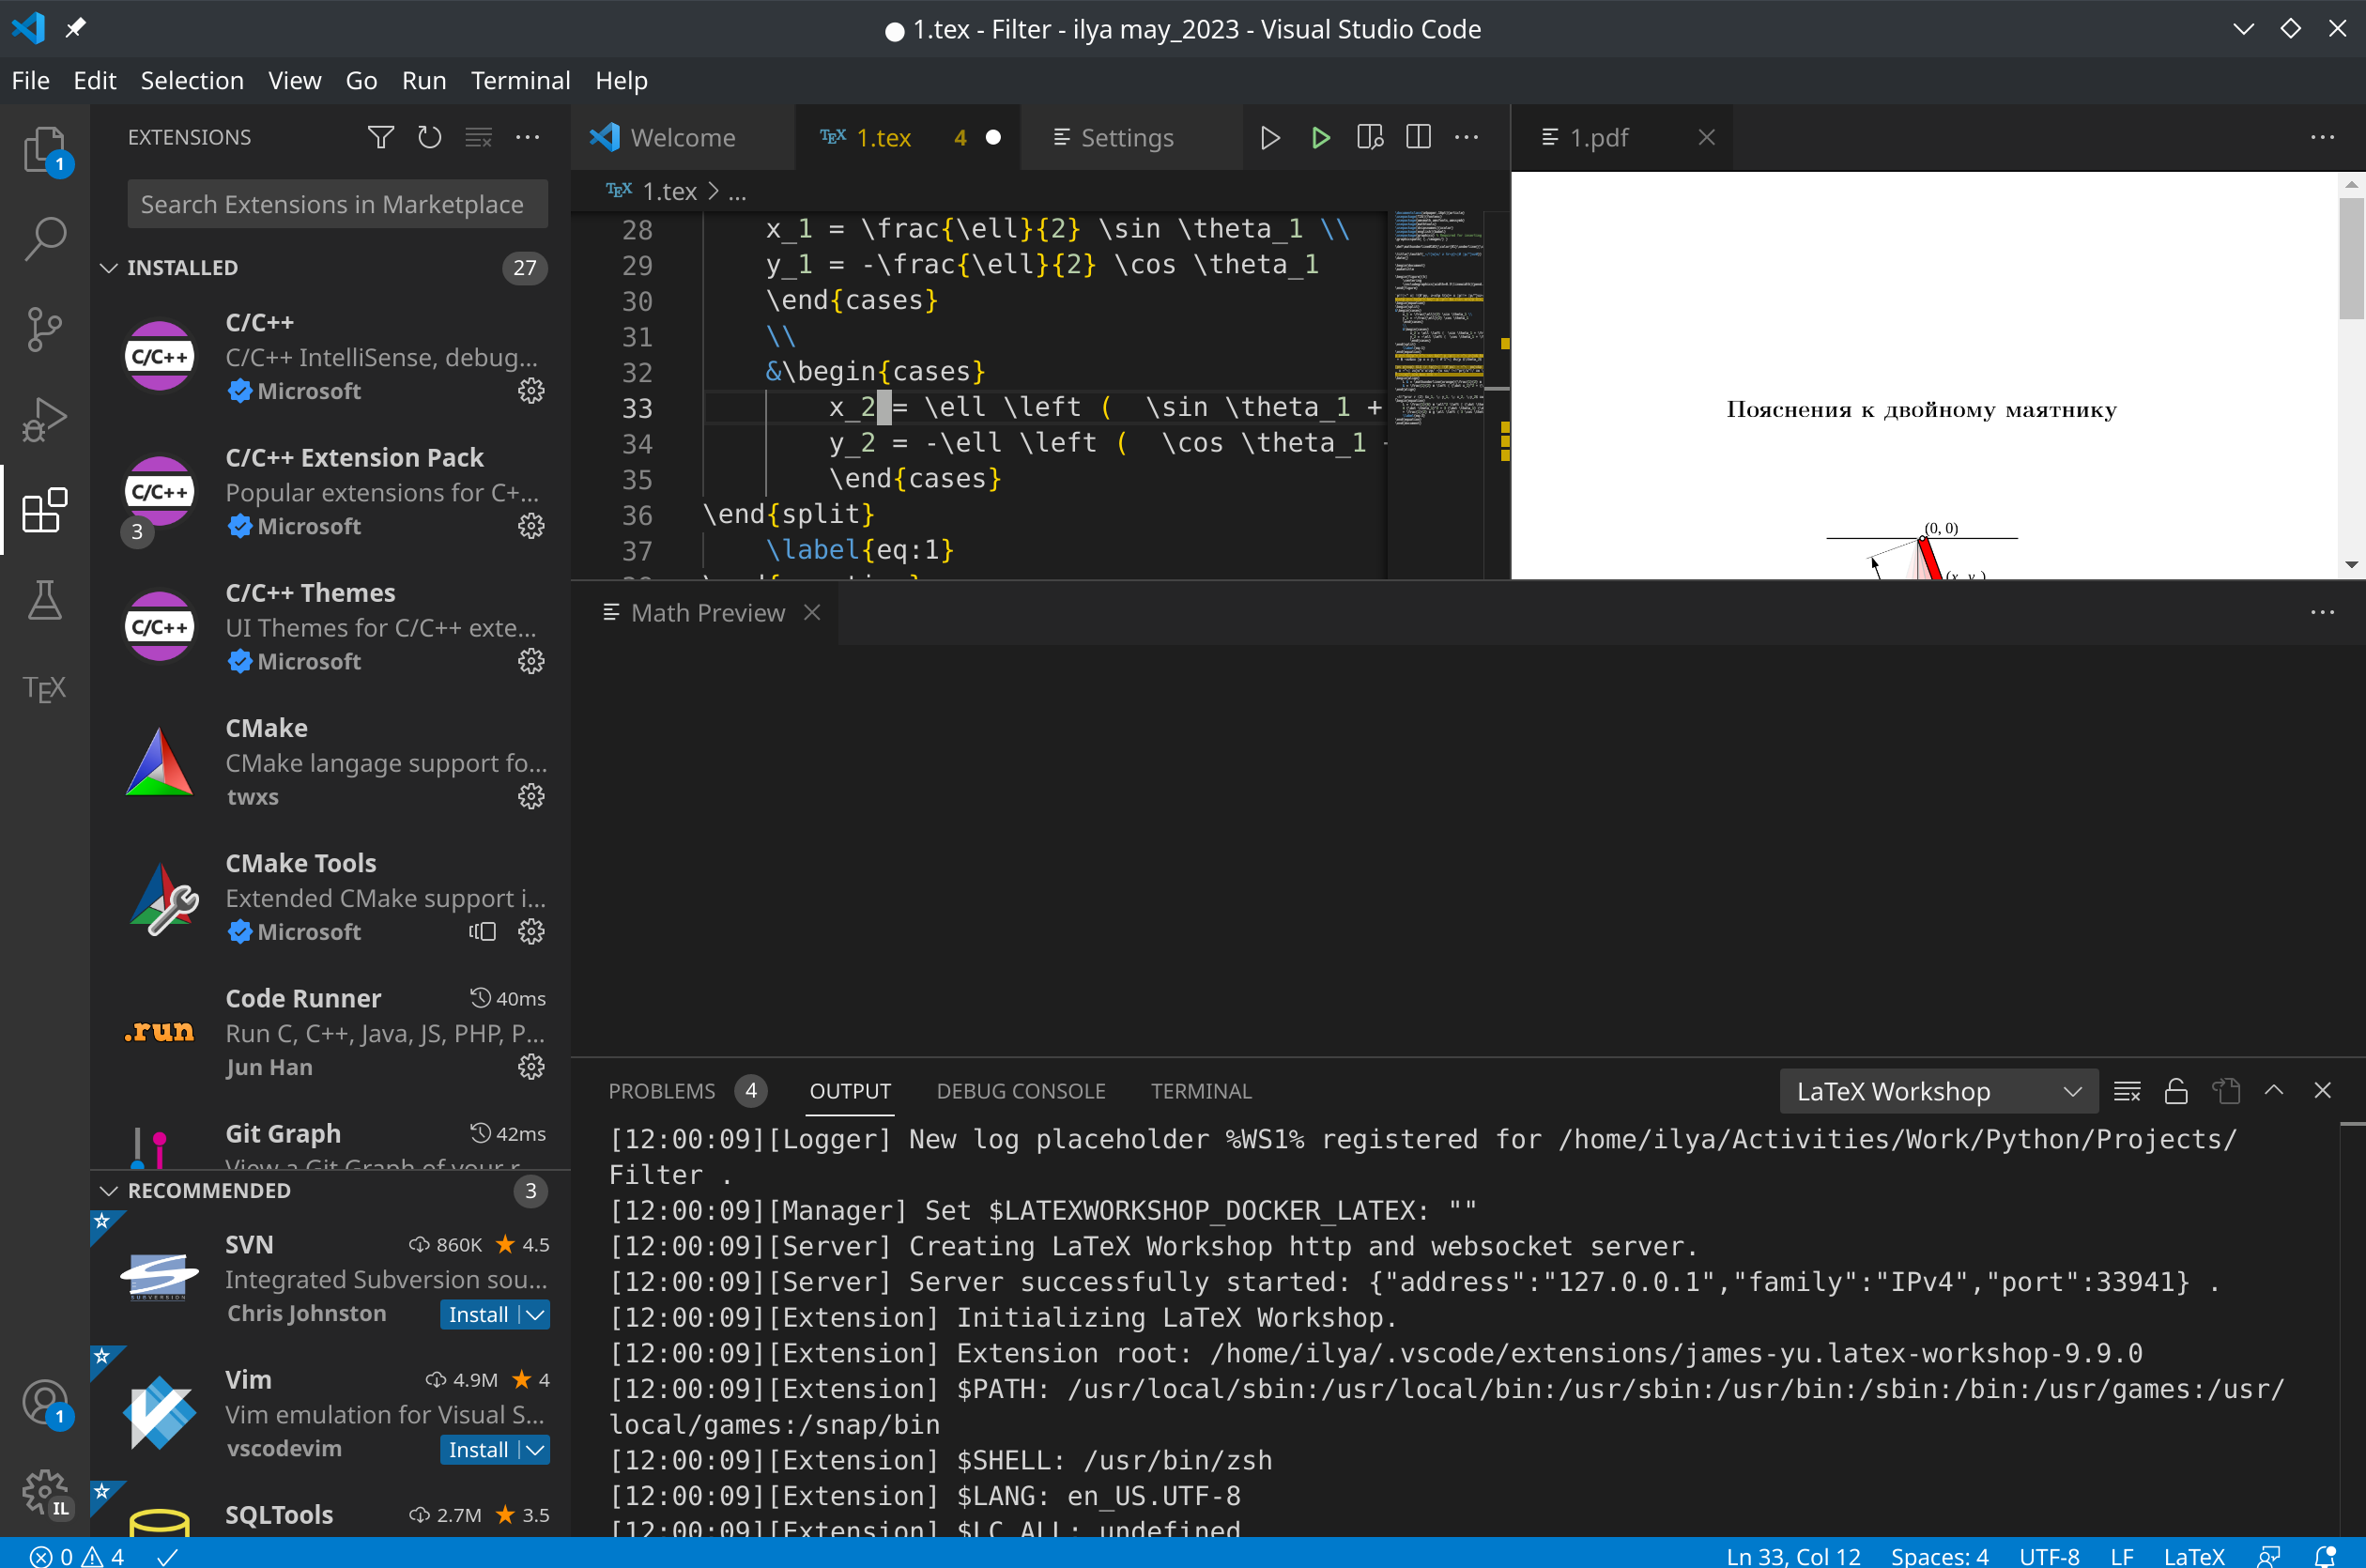Click the Search Extensions in Marketplace field

click(337, 203)
